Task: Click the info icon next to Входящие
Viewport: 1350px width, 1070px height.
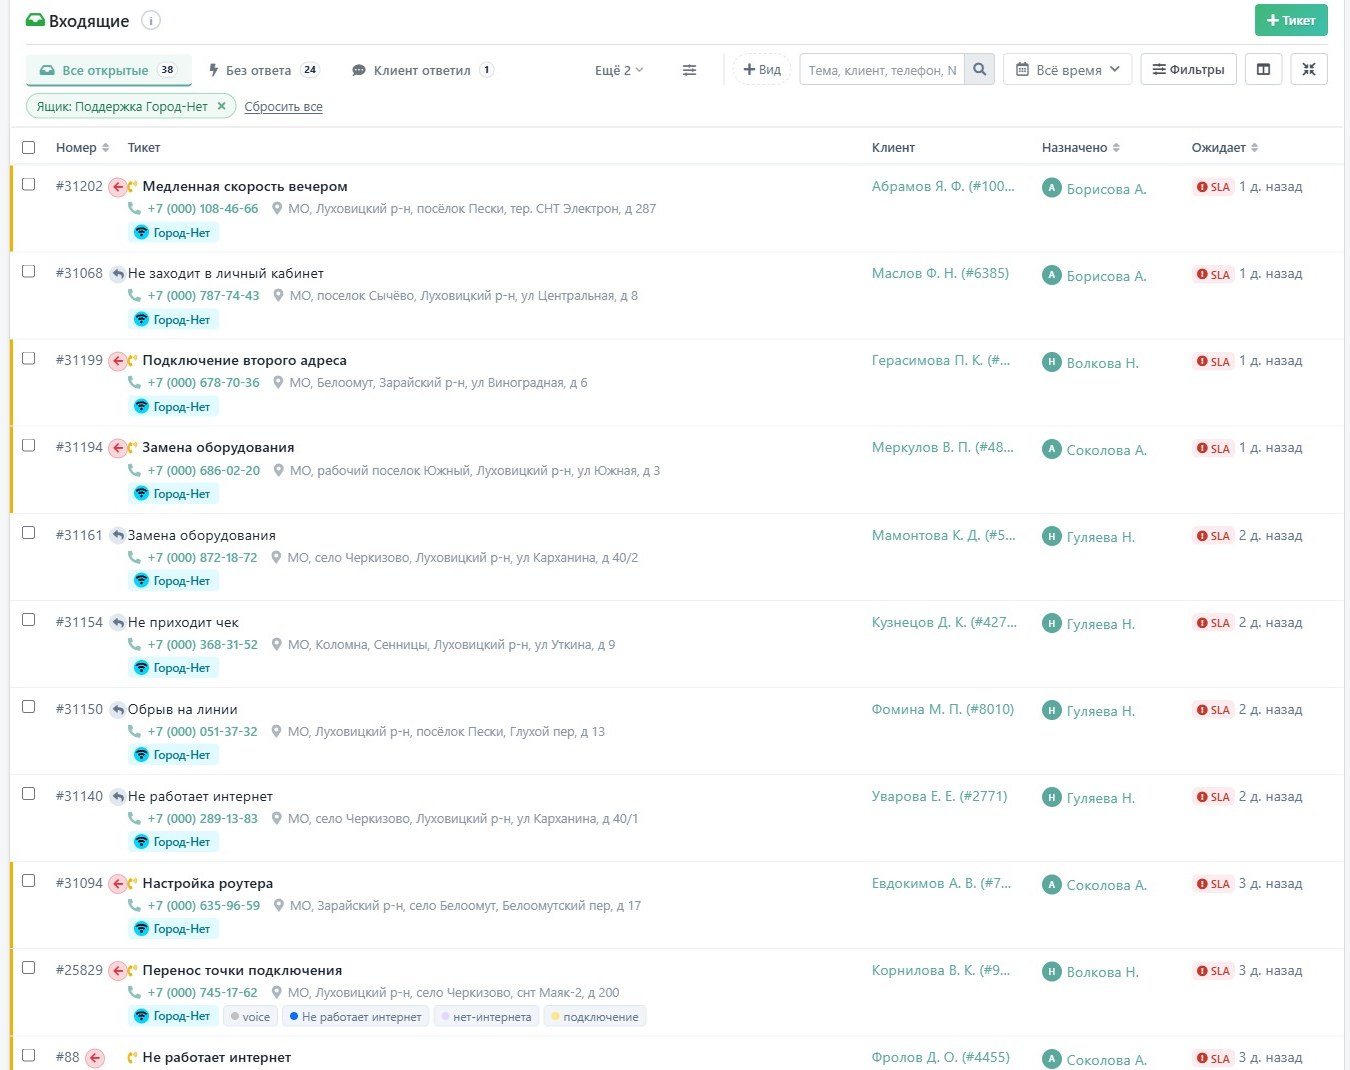Action: [151, 20]
